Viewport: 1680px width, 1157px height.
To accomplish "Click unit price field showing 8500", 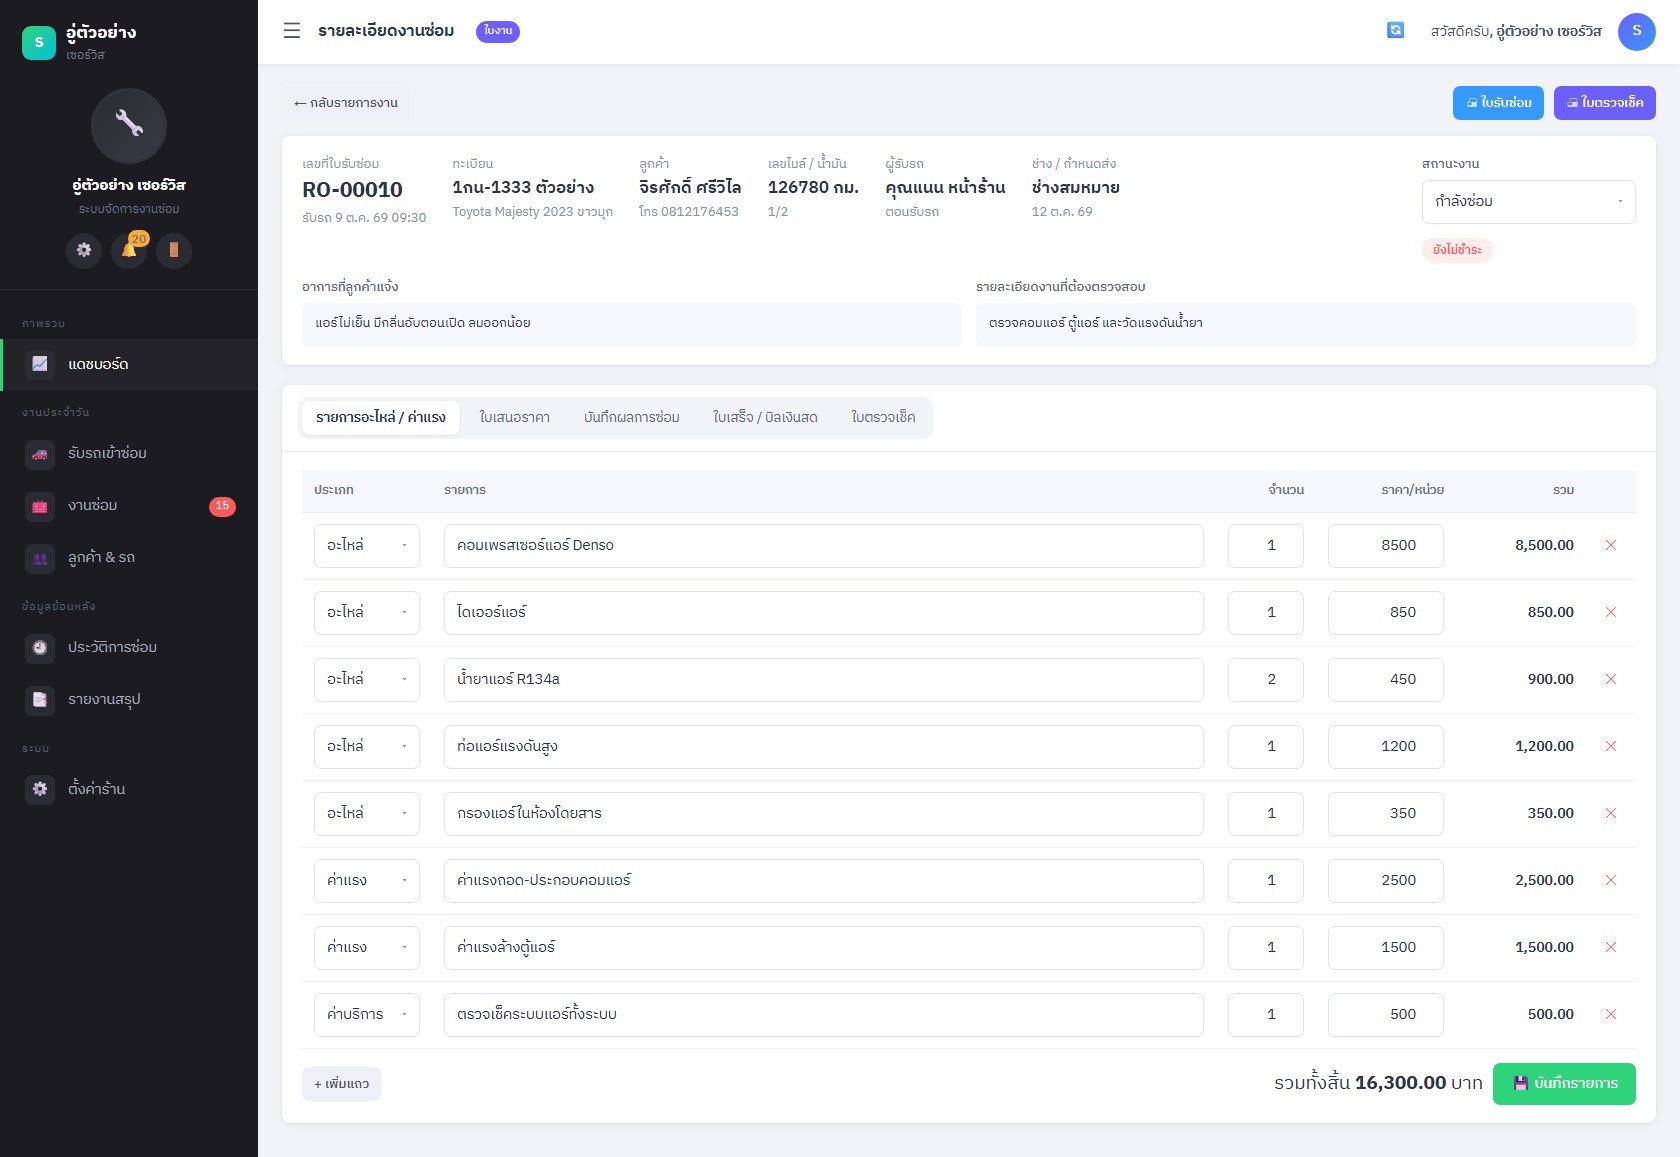I will pos(1385,546).
